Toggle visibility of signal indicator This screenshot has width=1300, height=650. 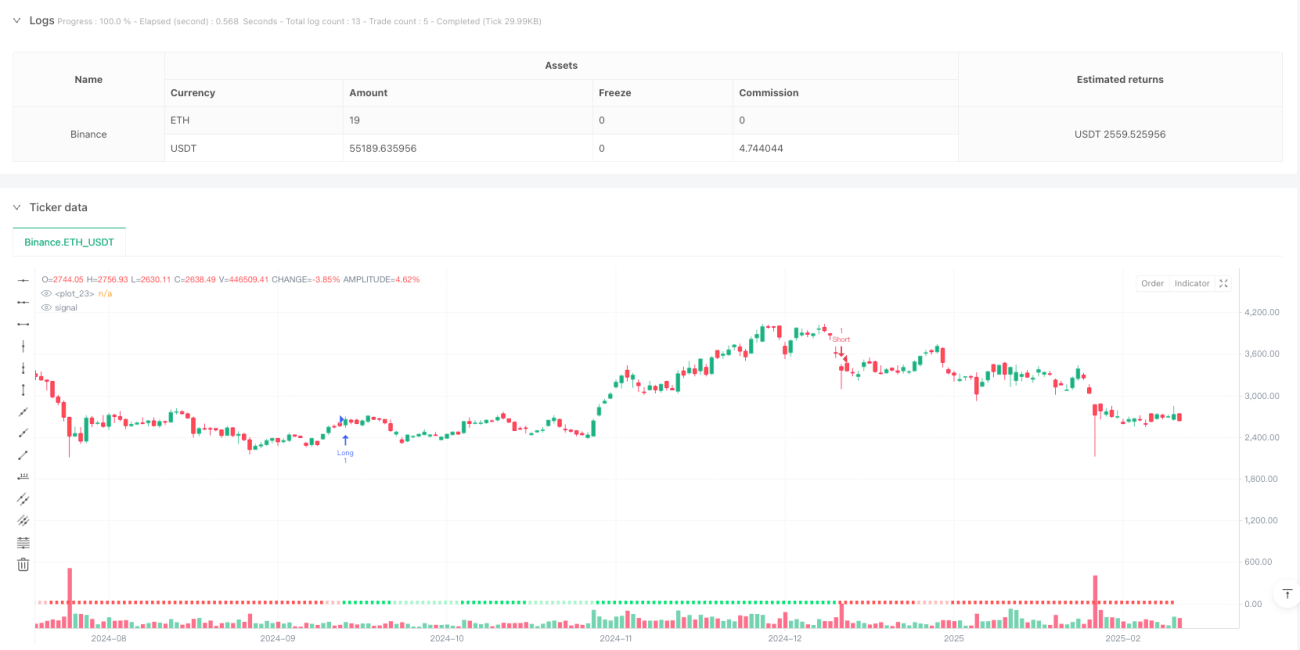(46, 307)
